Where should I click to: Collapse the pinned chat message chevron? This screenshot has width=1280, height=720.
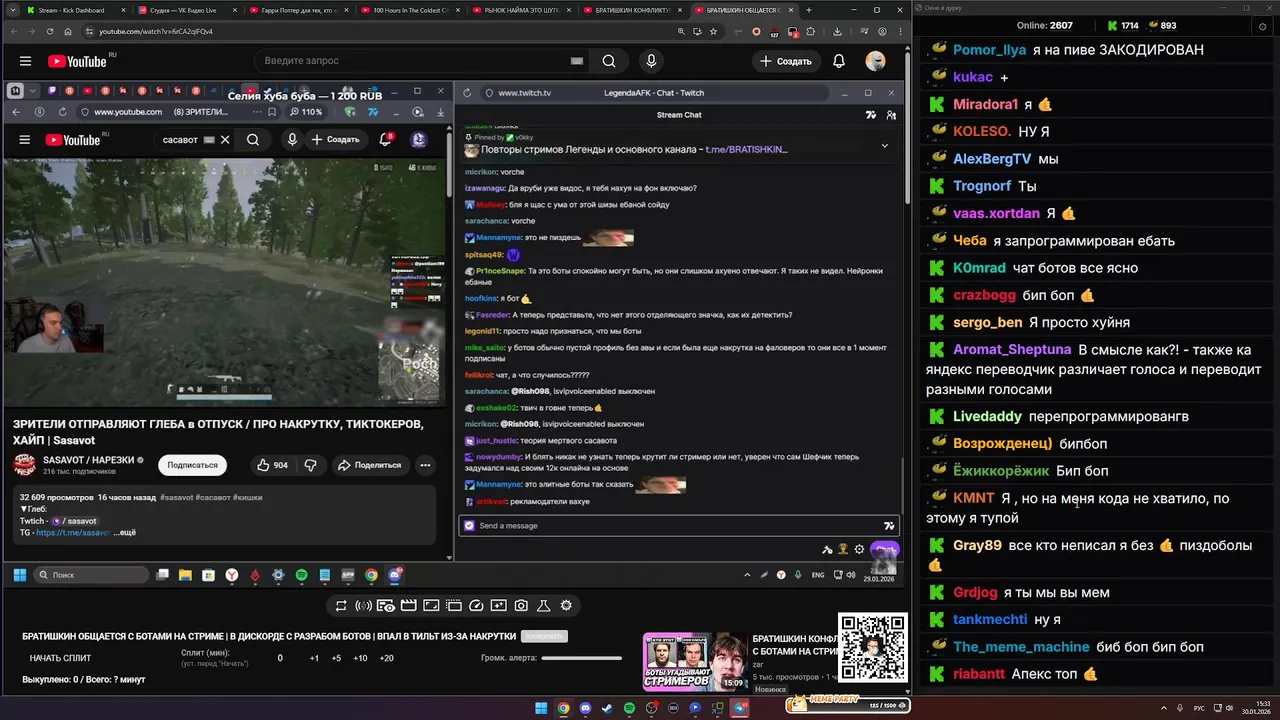pos(884,145)
